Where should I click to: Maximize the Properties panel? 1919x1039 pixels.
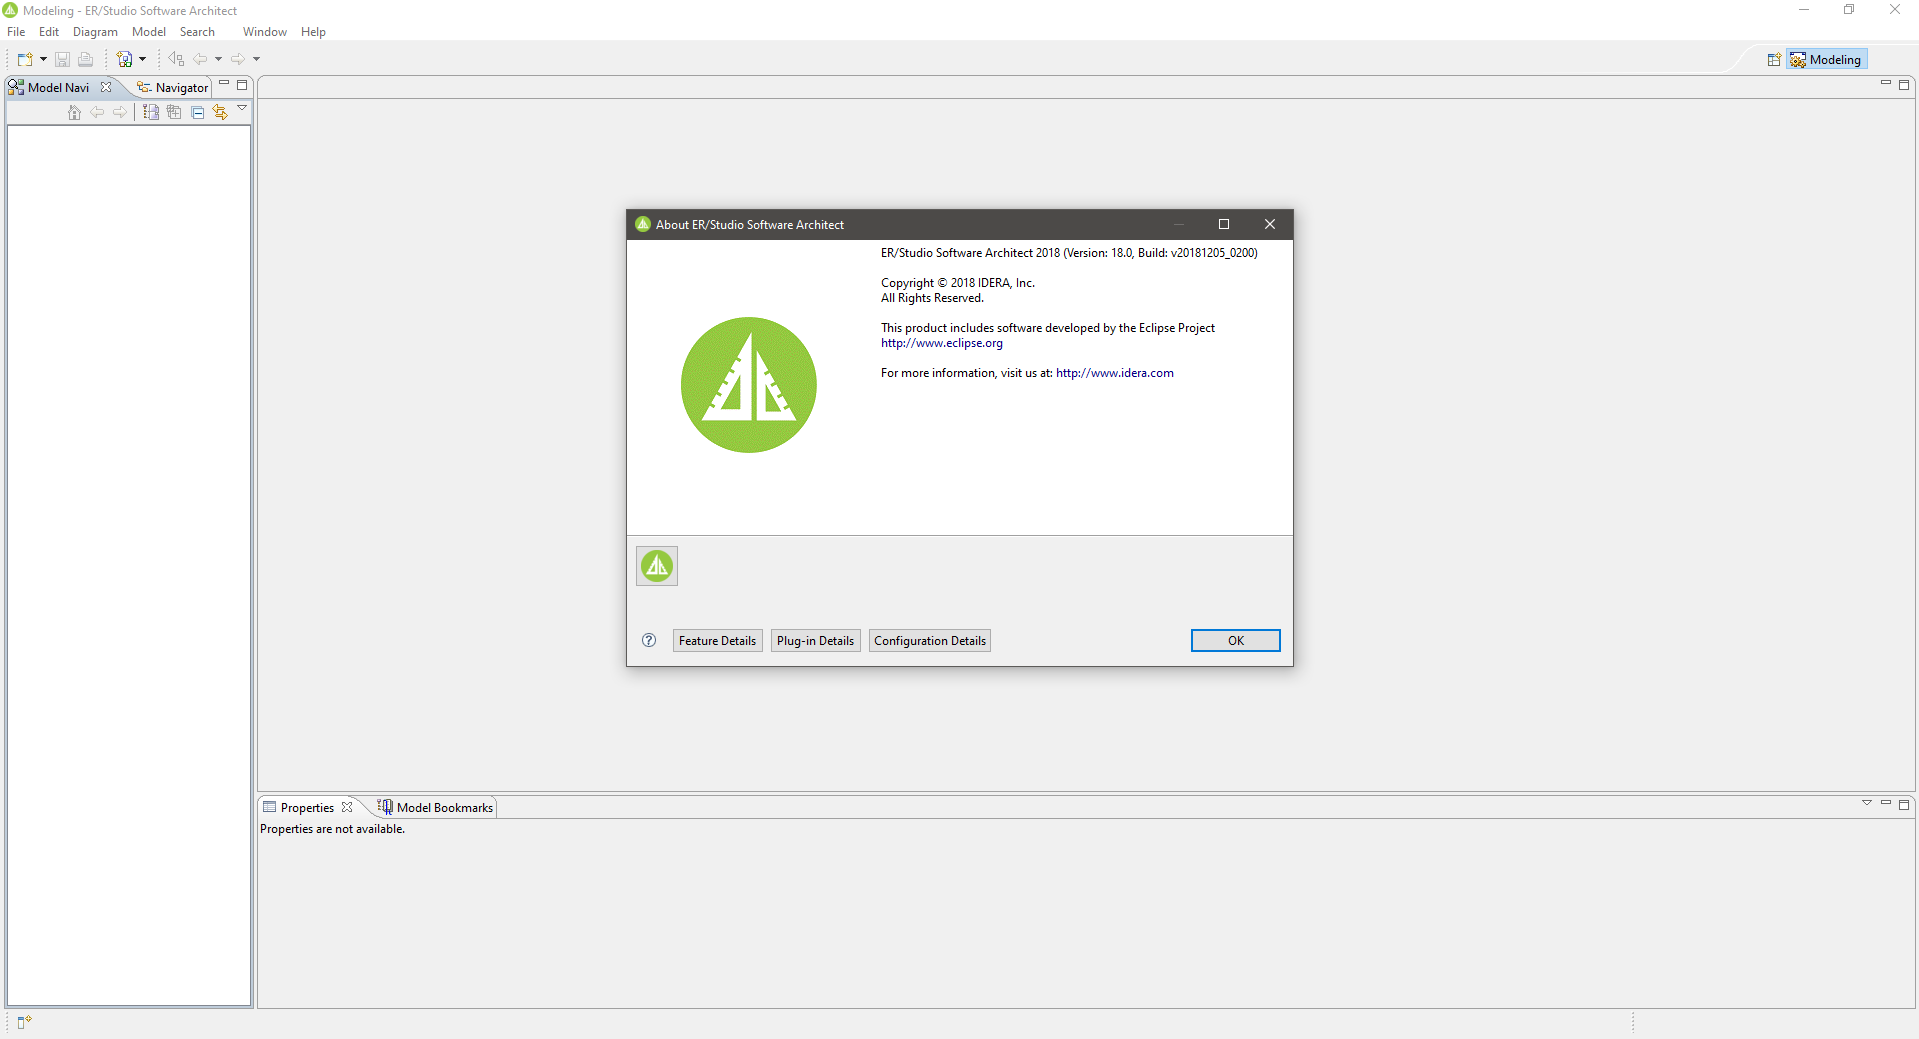[x=1904, y=804]
